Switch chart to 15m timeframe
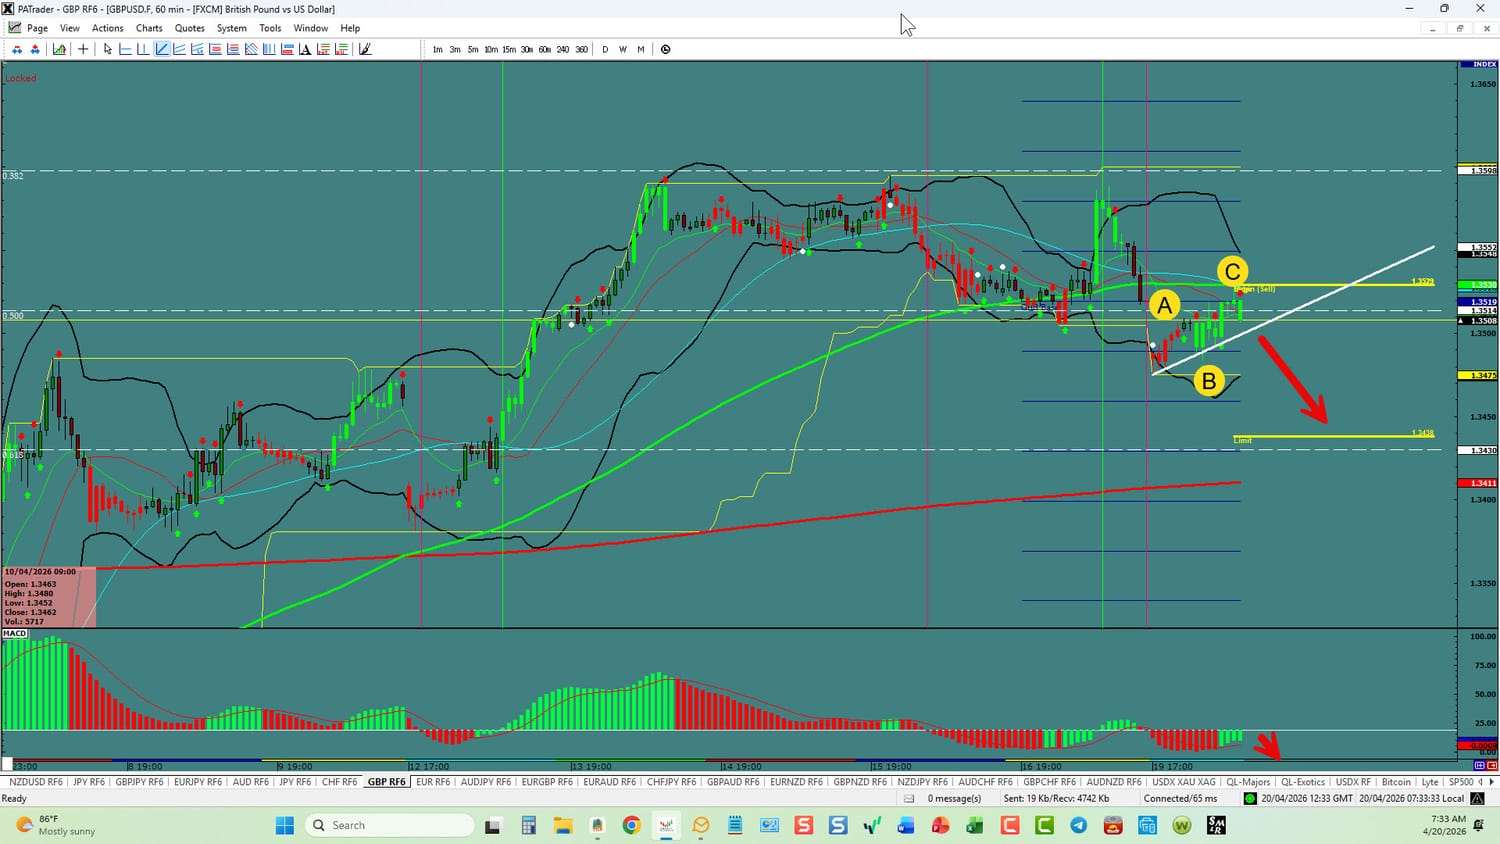This screenshot has height=844, width=1500. point(509,49)
